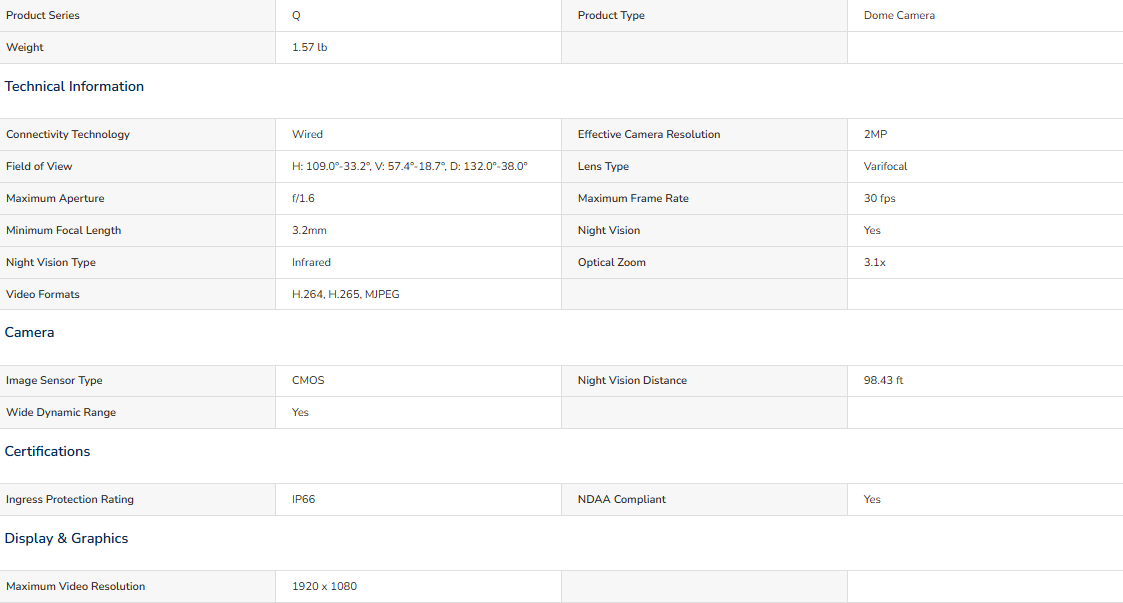The height and width of the screenshot is (603, 1123).
Task: Click the Field of View value text
Action: coord(410,166)
